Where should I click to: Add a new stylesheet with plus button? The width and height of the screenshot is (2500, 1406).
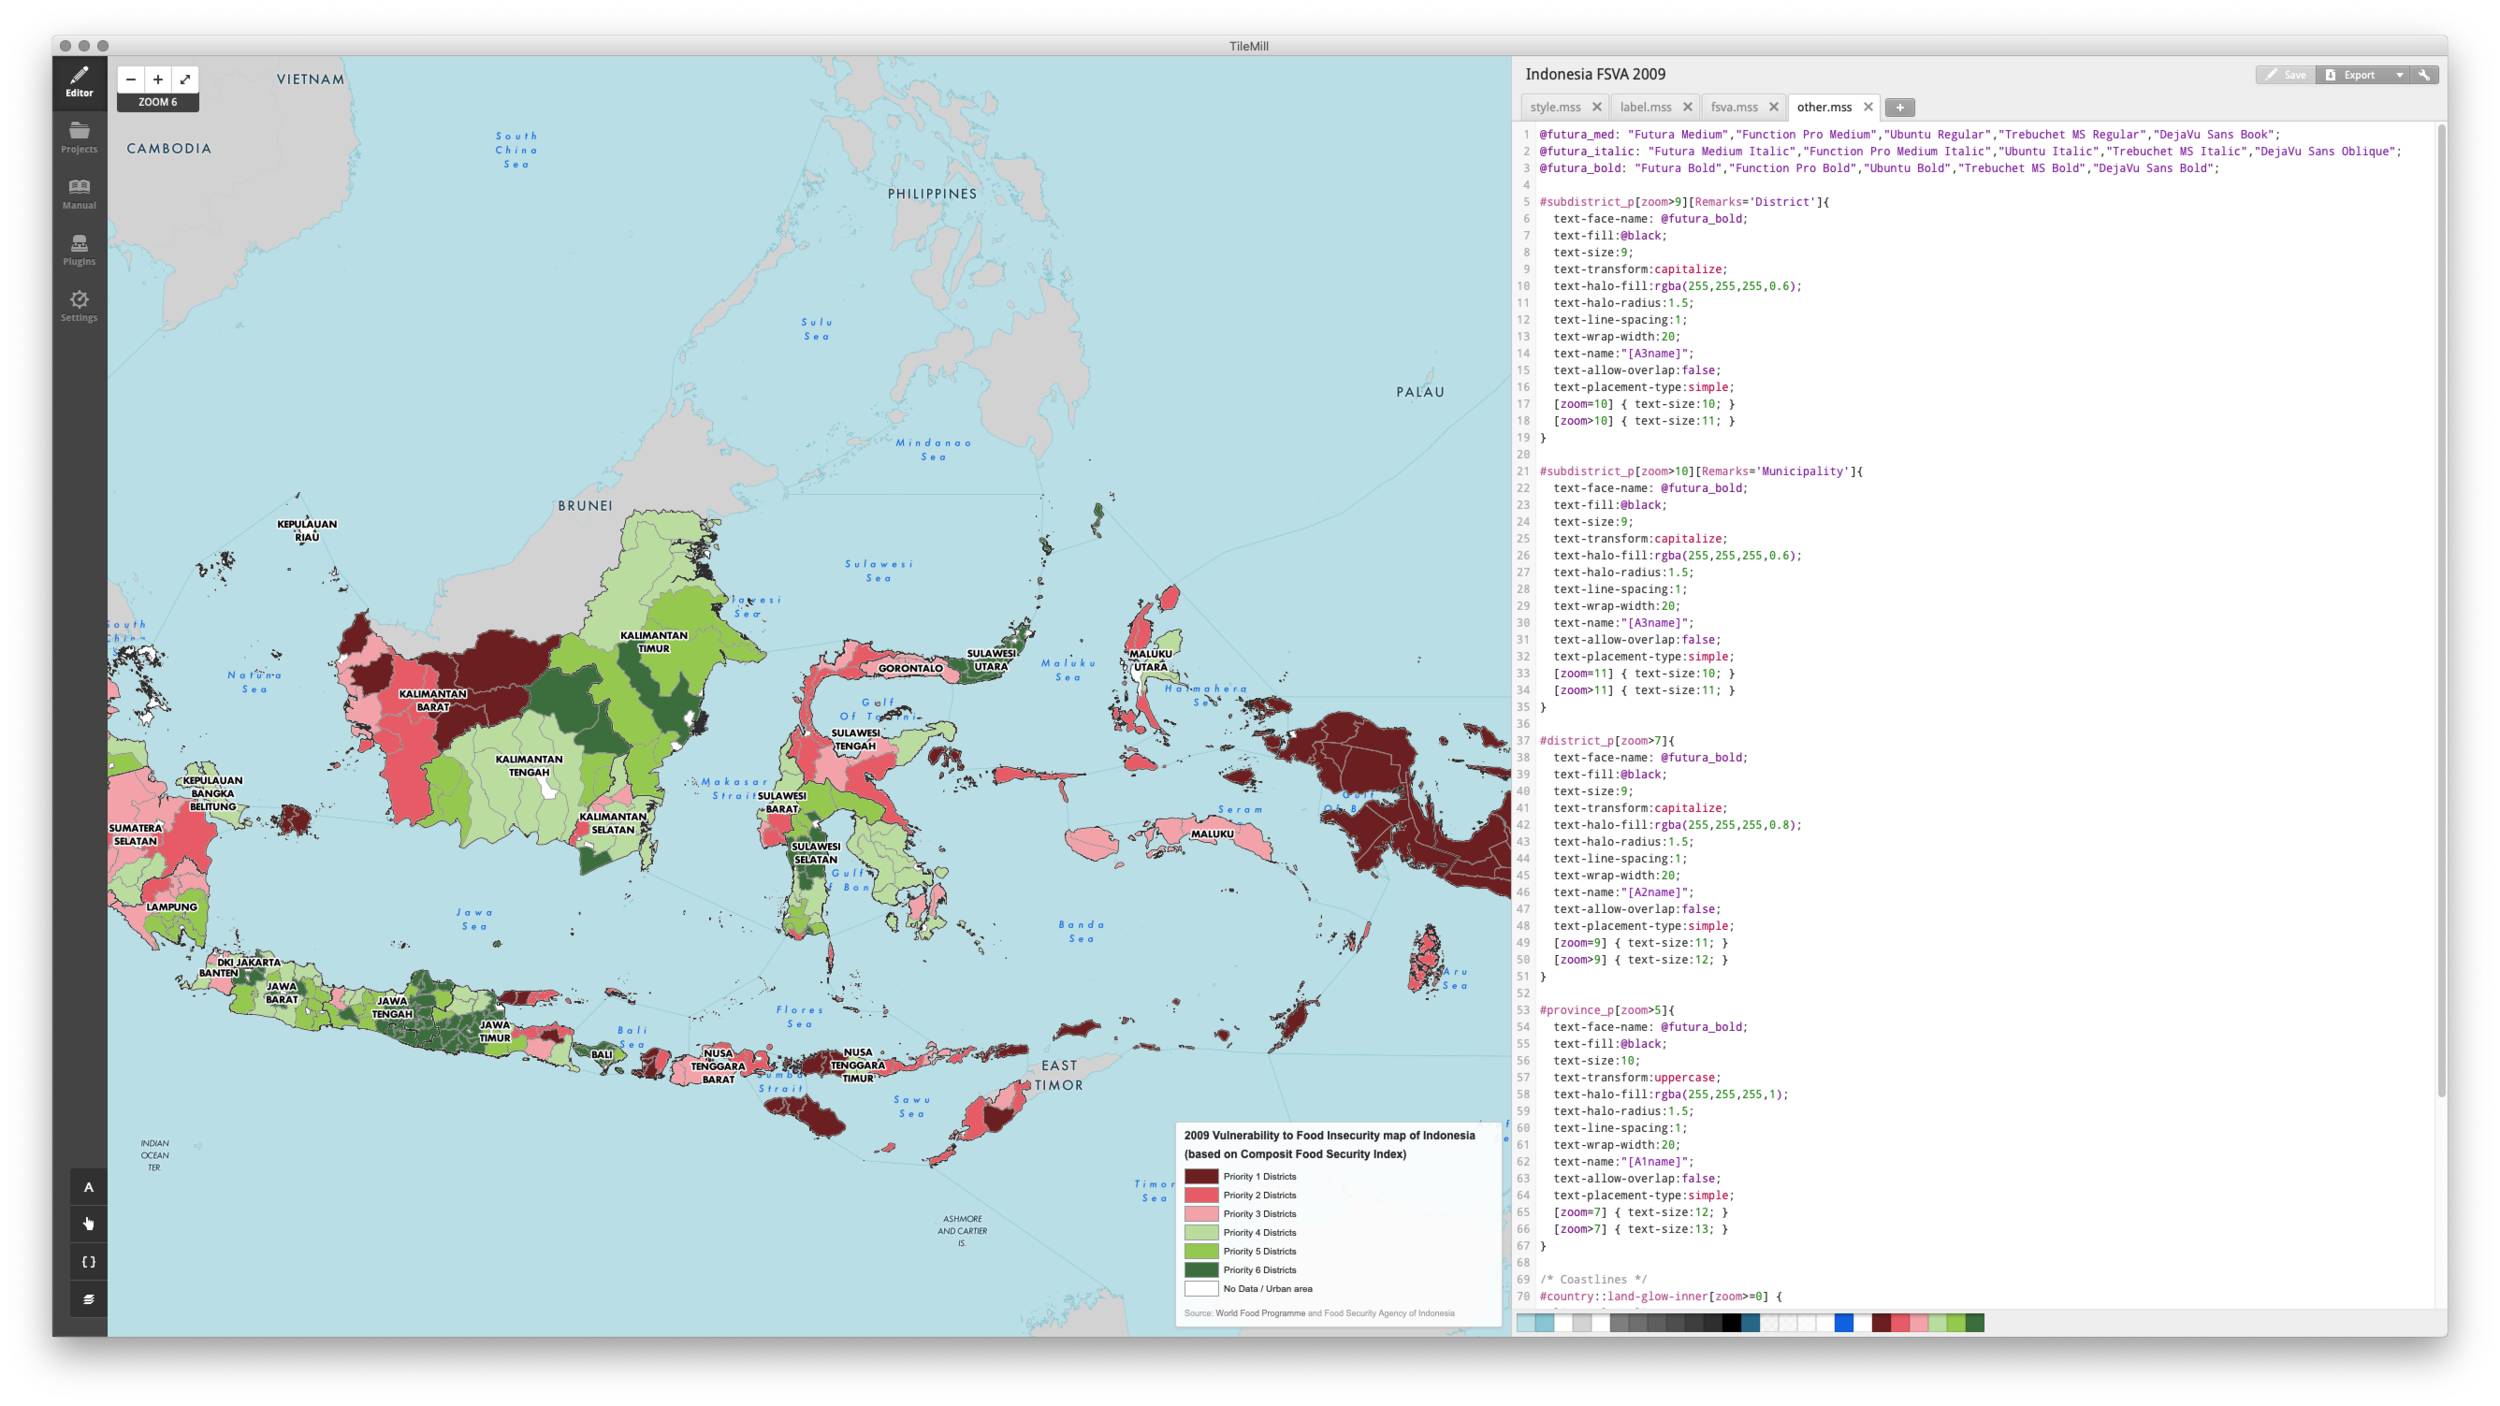1899,107
